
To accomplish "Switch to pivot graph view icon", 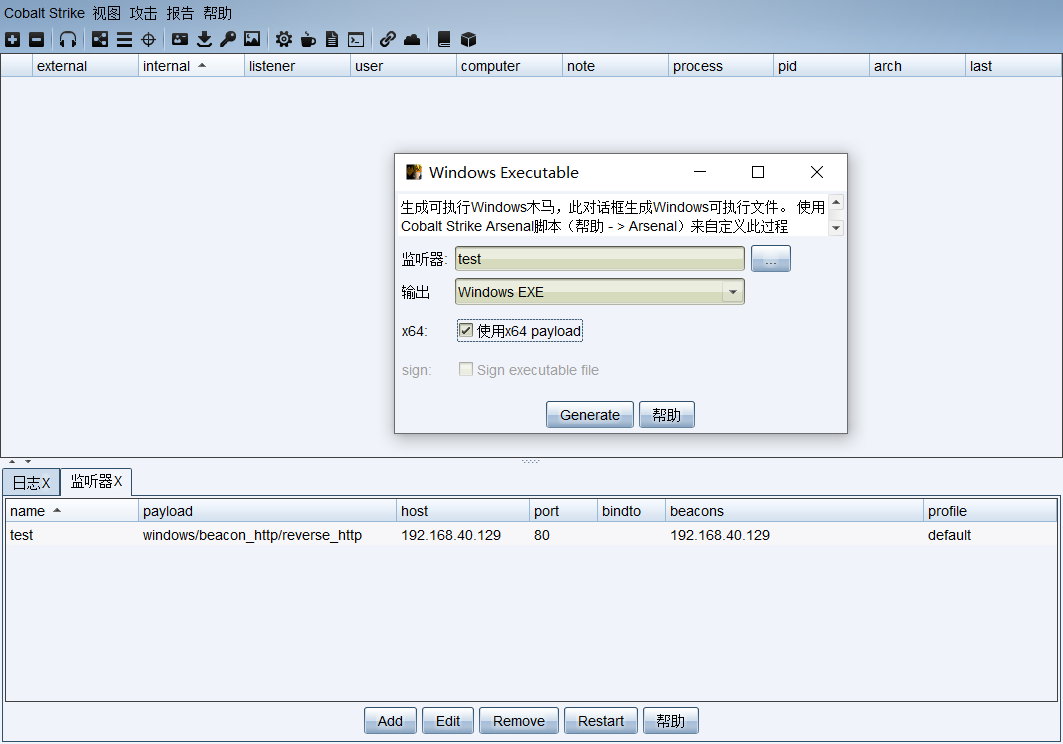I will 100,39.
